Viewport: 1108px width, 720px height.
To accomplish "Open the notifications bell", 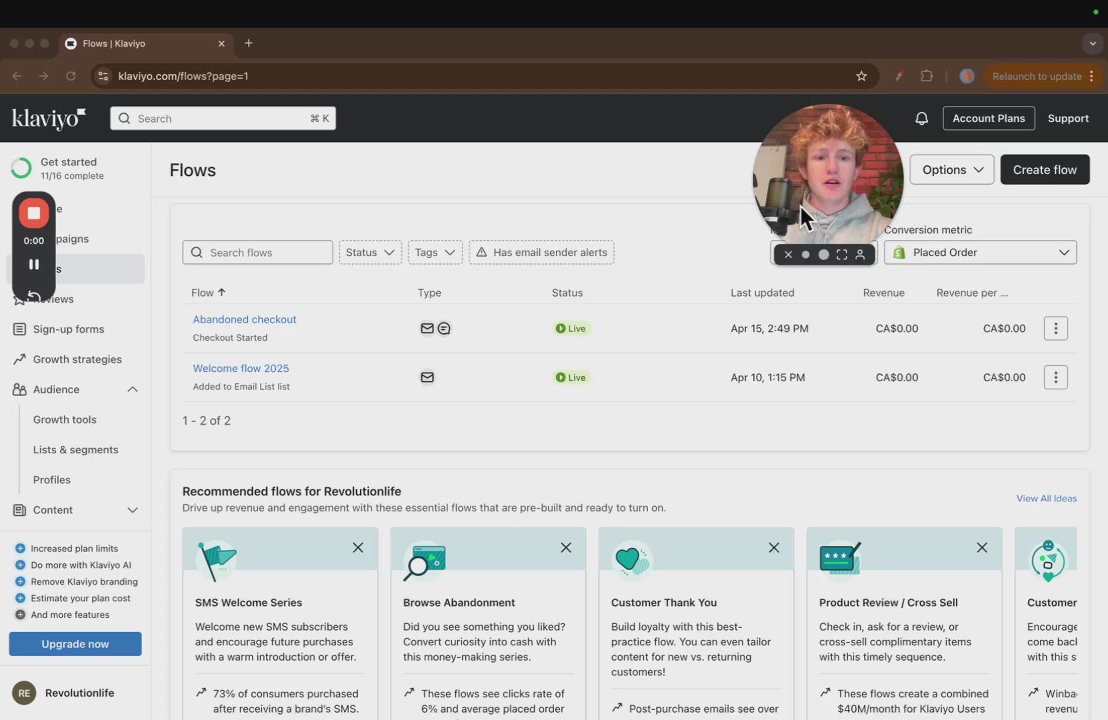I will pos(921,119).
